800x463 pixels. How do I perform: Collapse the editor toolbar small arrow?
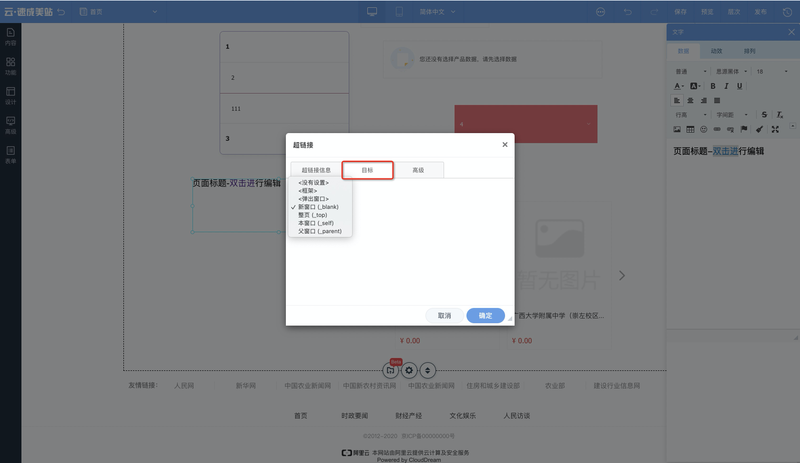click(x=792, y=126)
